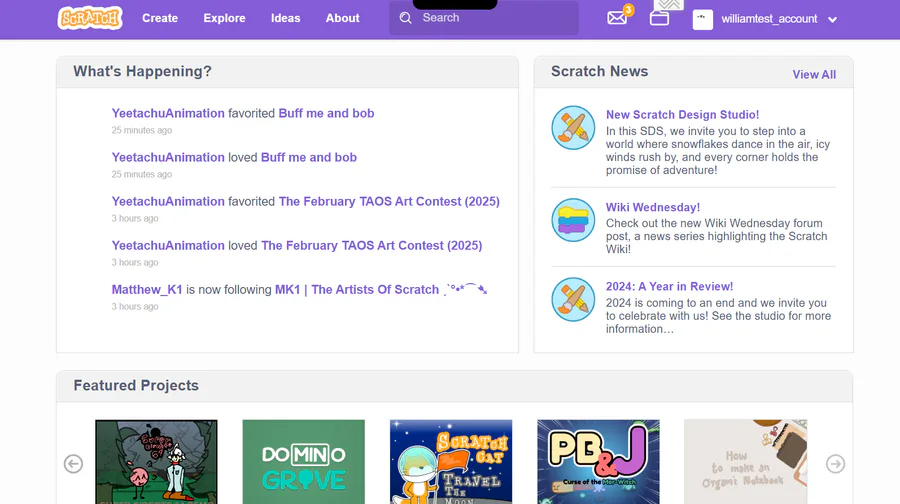The height and width of the screenshot is (504, 900).
Task: Click the 2024 Year in Review news icon
Action: click(573, 299)
